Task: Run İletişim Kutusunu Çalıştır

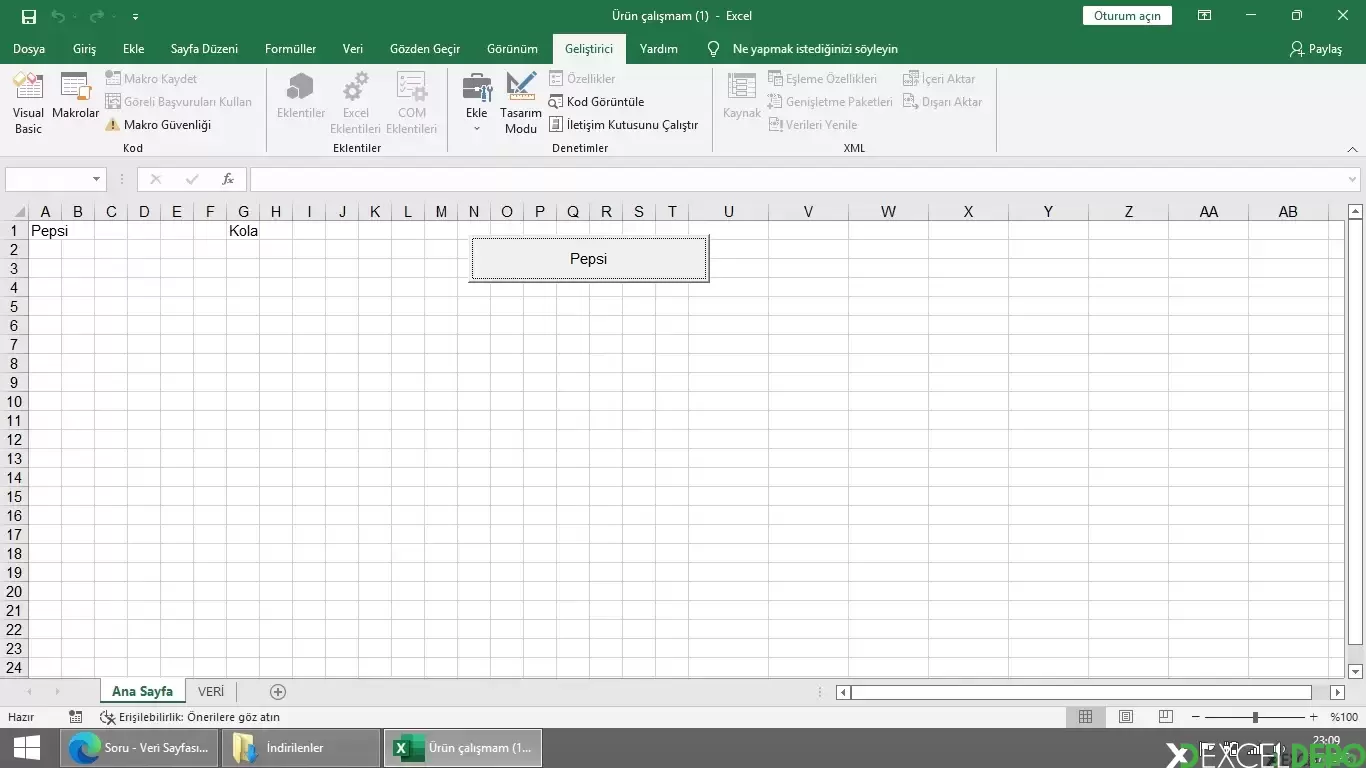Action: click(x=624, y=125)
